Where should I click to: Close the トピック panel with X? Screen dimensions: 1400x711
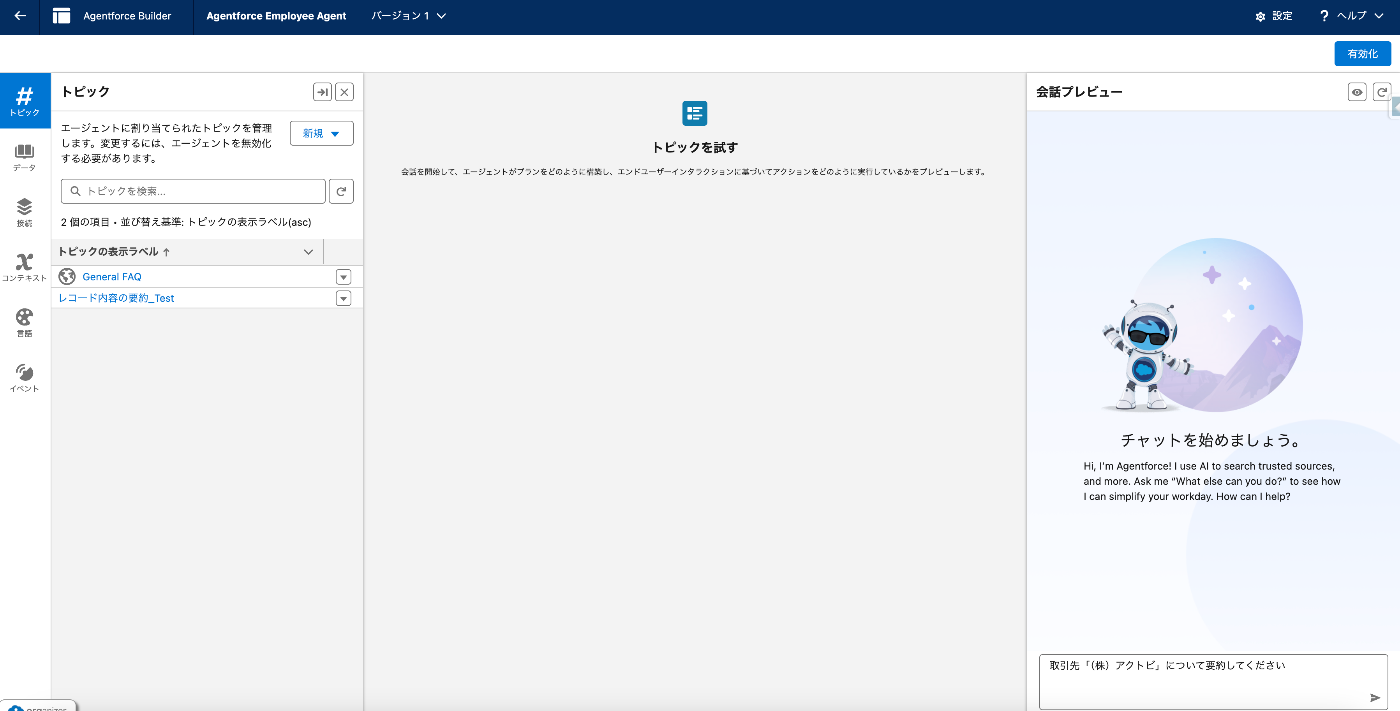click(x=344, y=92)
